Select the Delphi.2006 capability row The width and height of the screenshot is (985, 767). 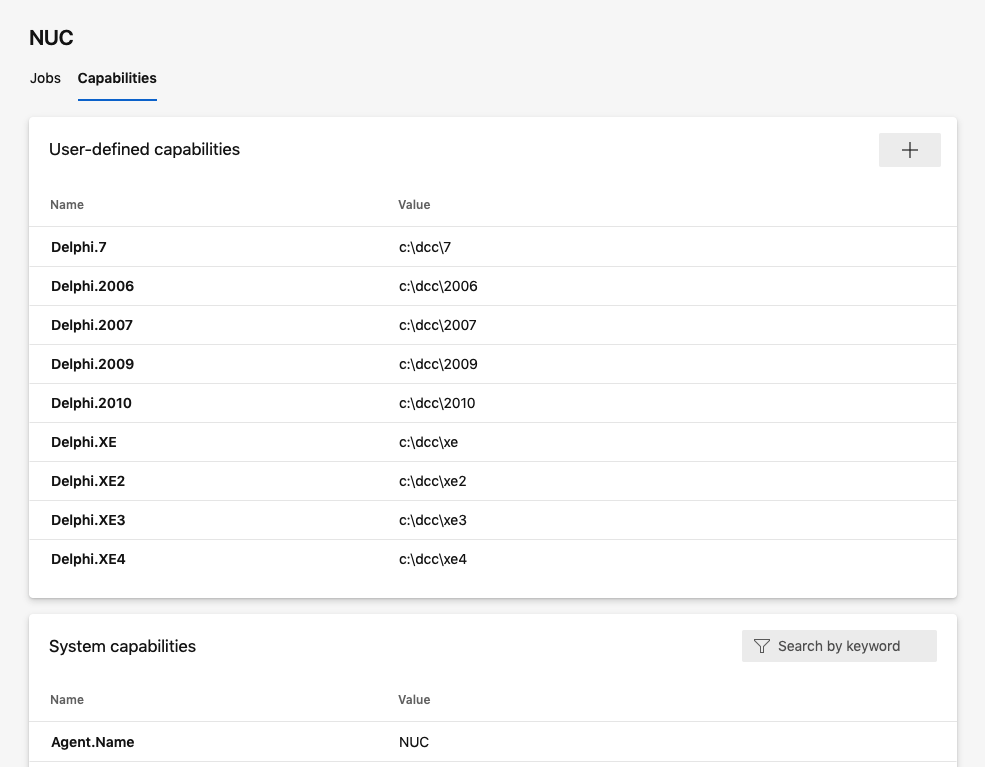(492, 286)
